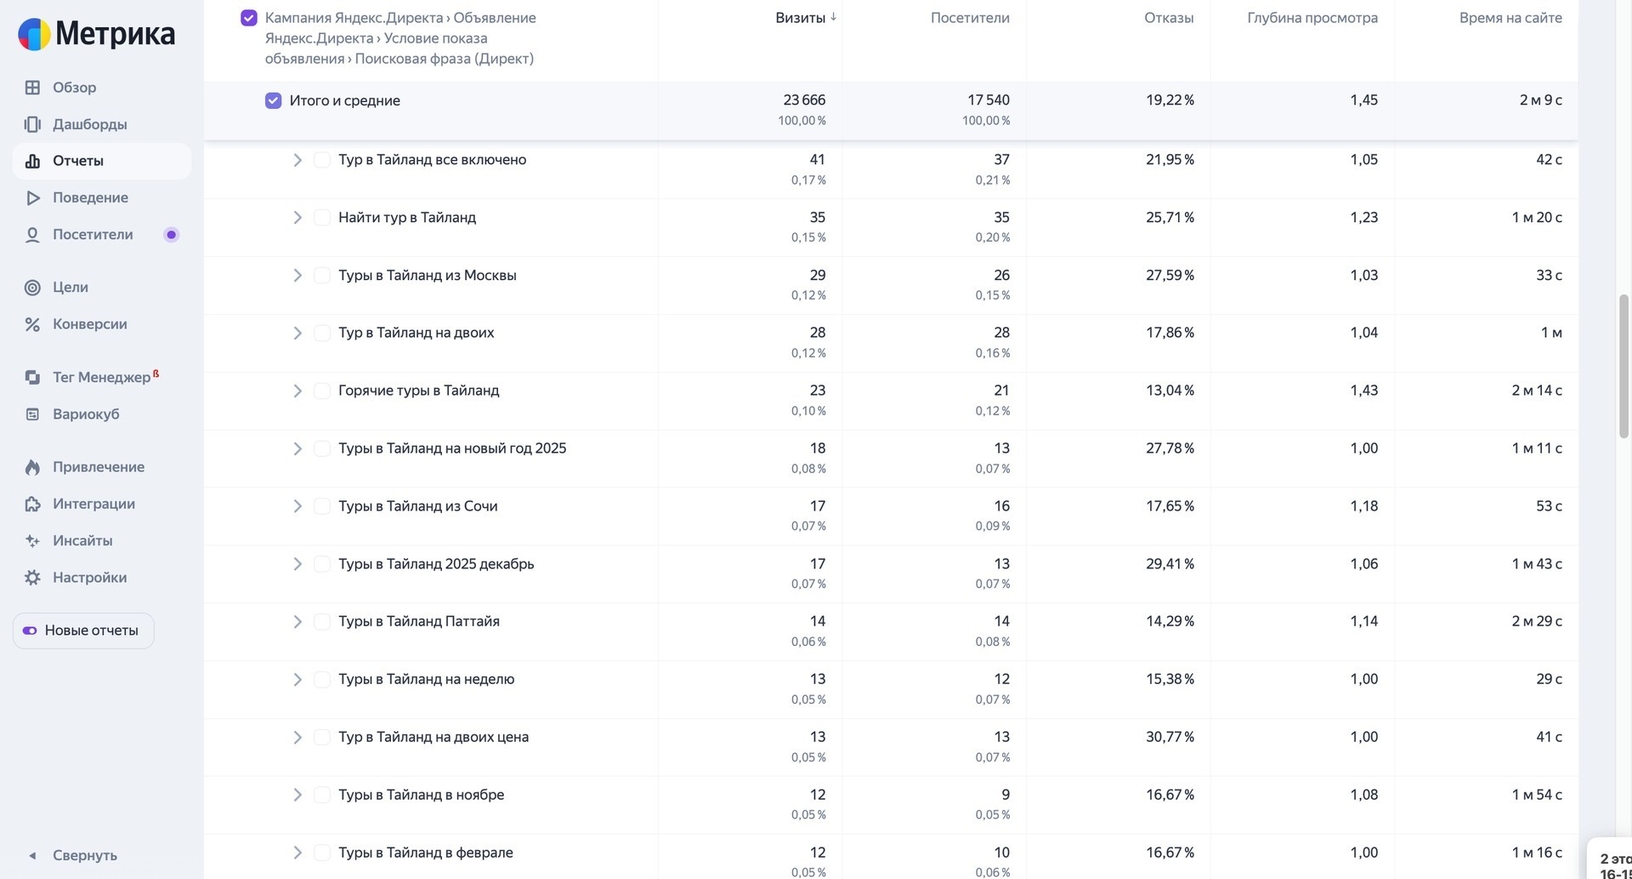The width and height of the screenshot is (1632, 879).
Task: Click the Привлечение flame icon
Action: tap(33, 468)
